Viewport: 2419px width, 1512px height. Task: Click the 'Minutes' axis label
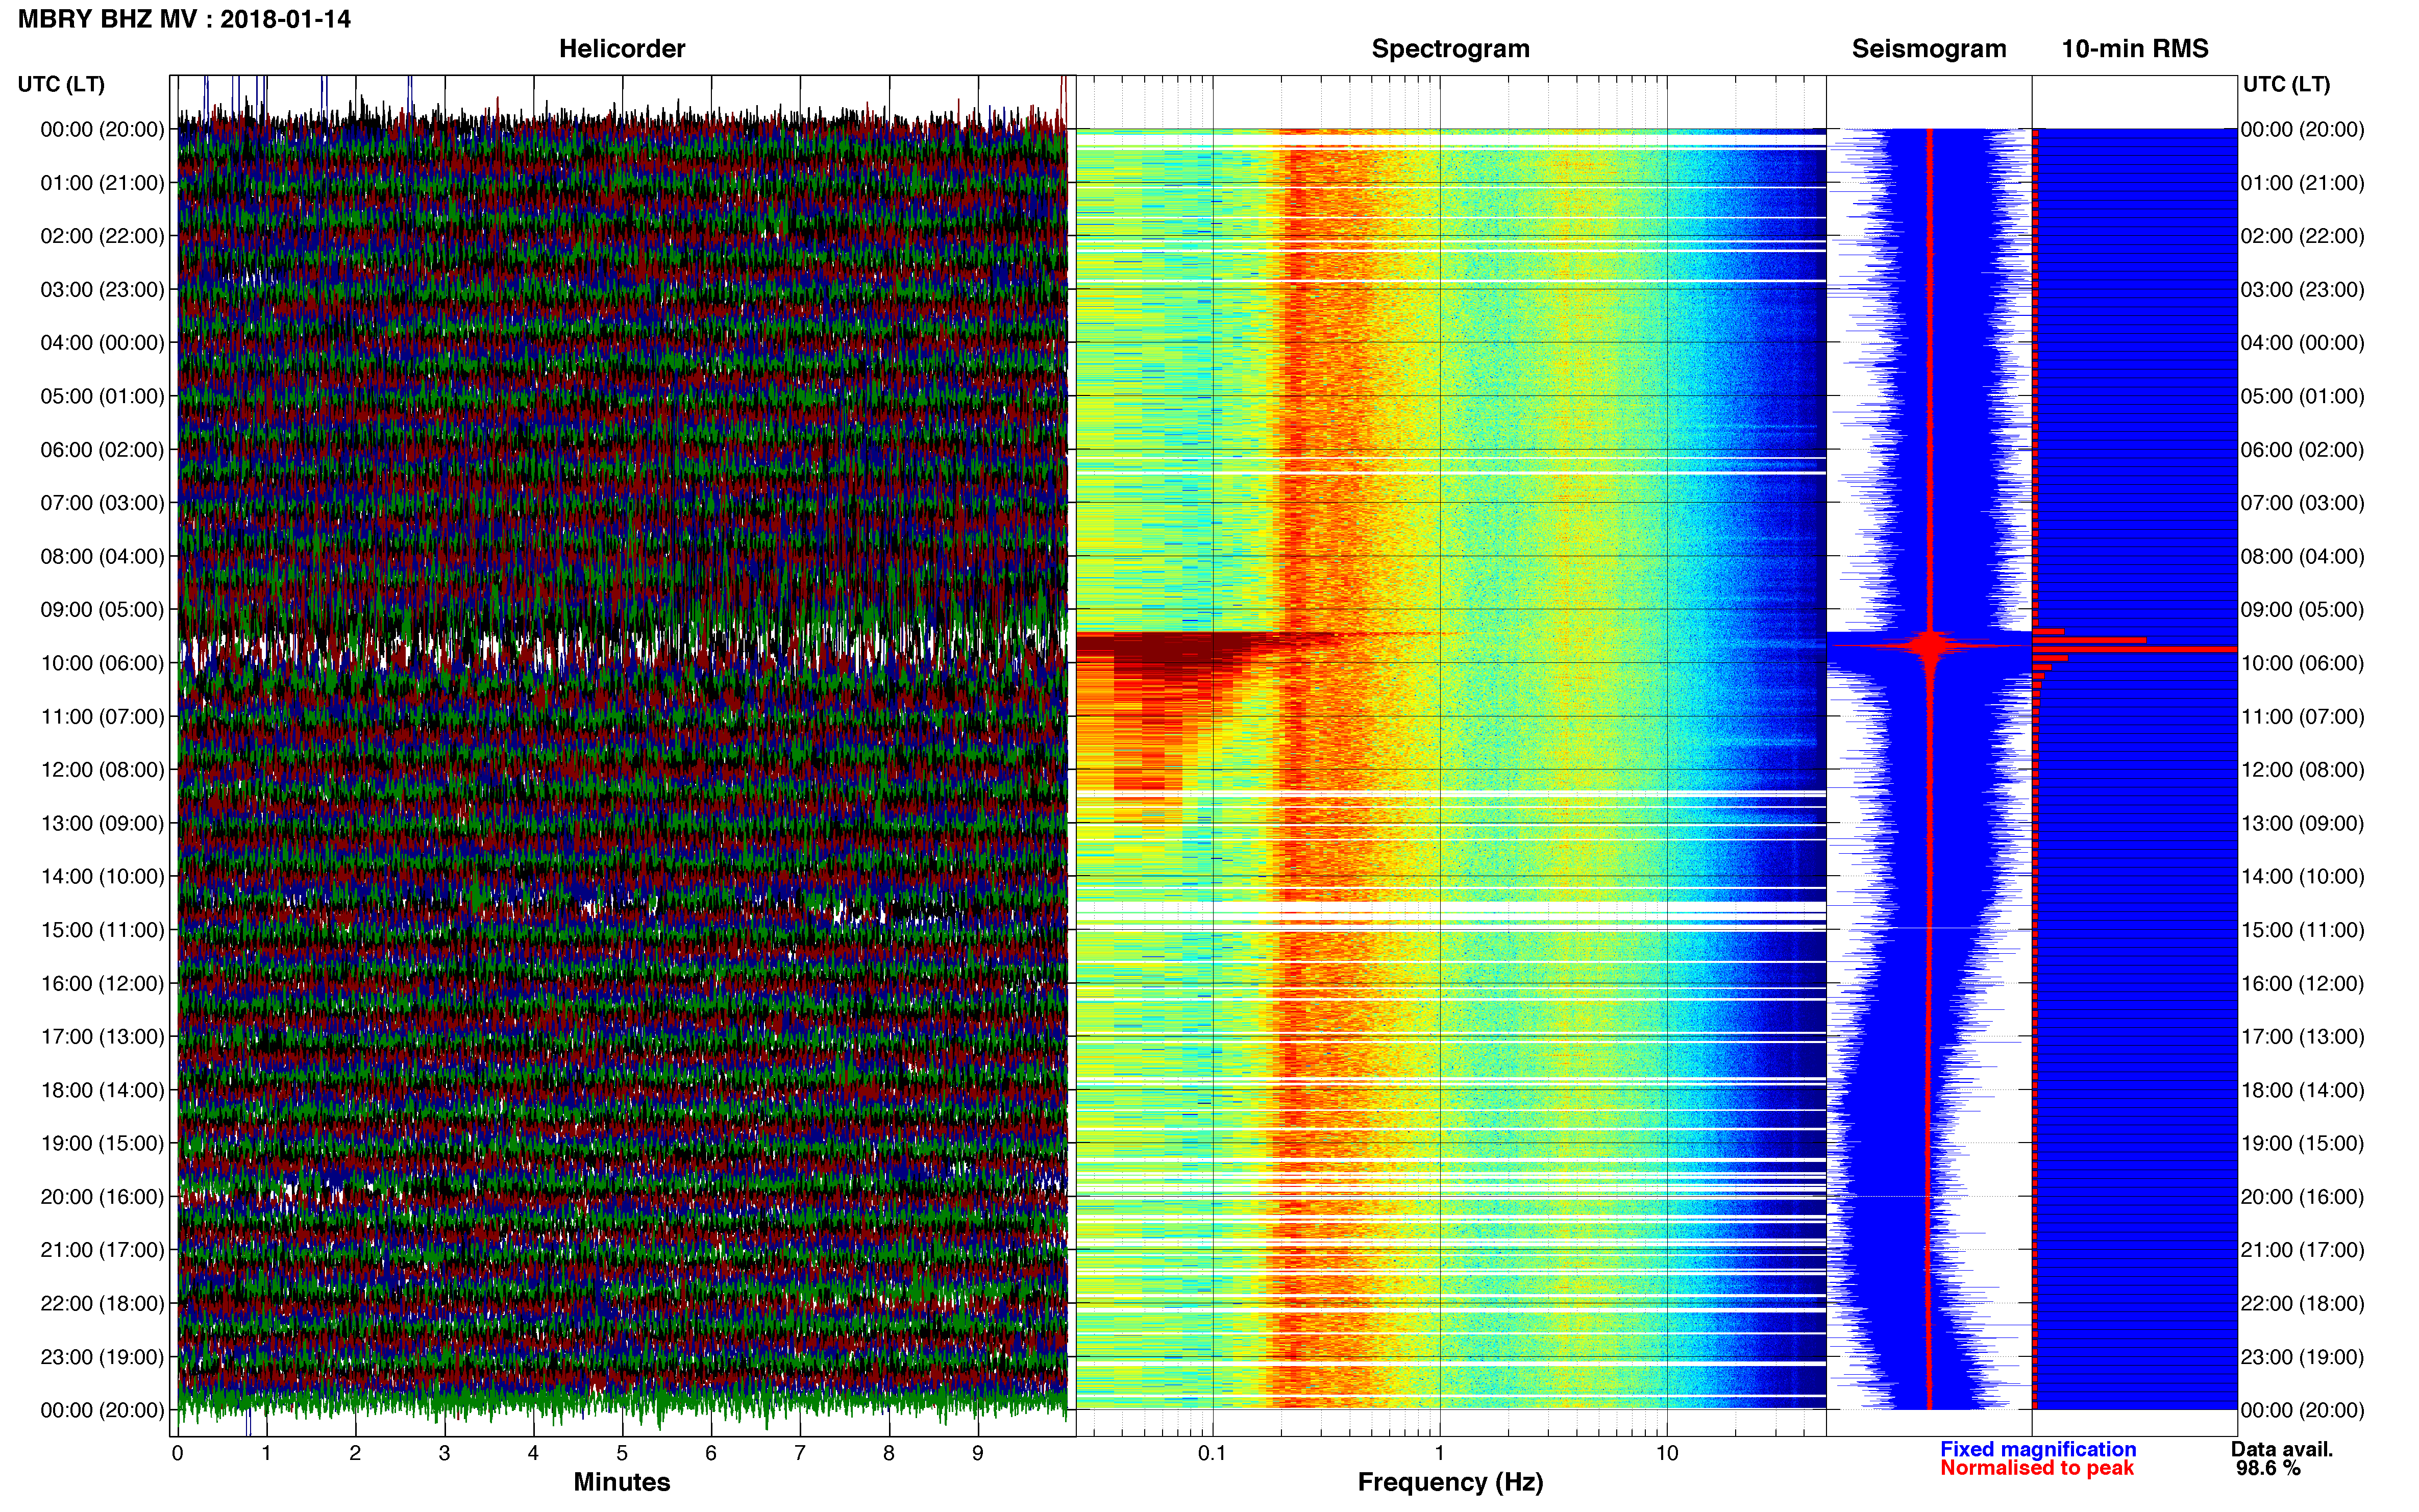[x=621, y=1482]
